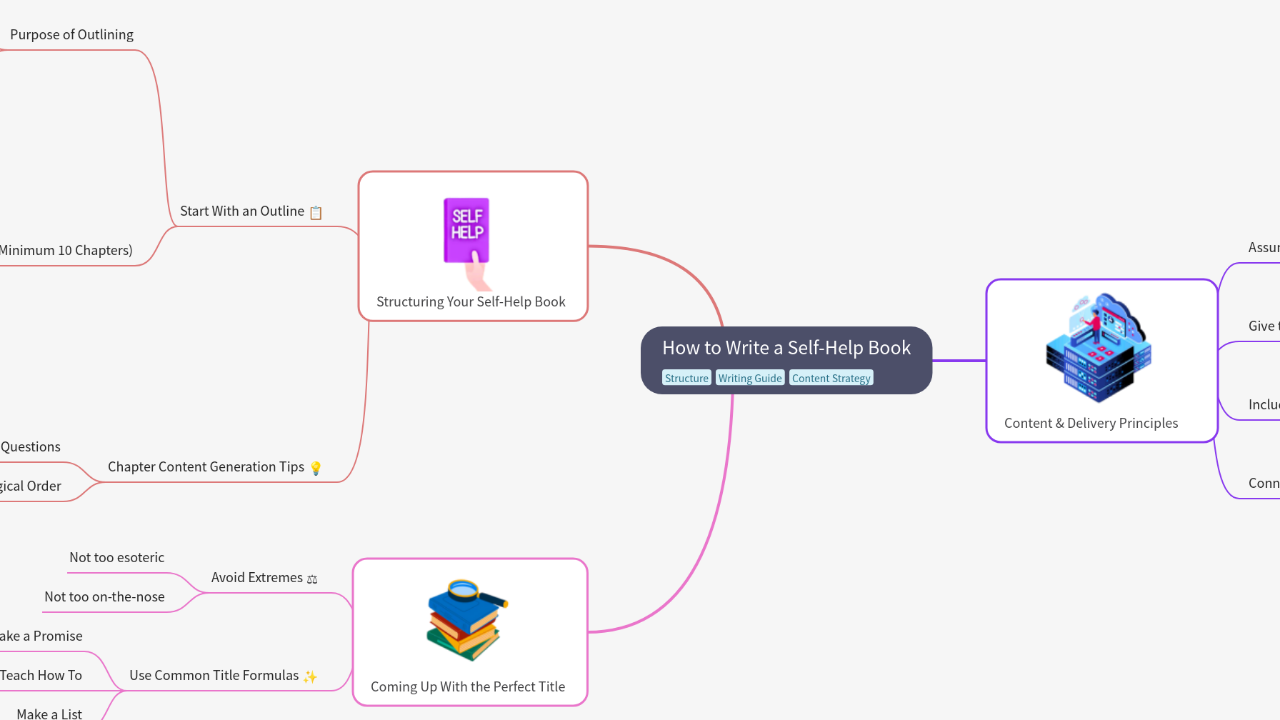Select the Start With an Outline node

[242, 211]
